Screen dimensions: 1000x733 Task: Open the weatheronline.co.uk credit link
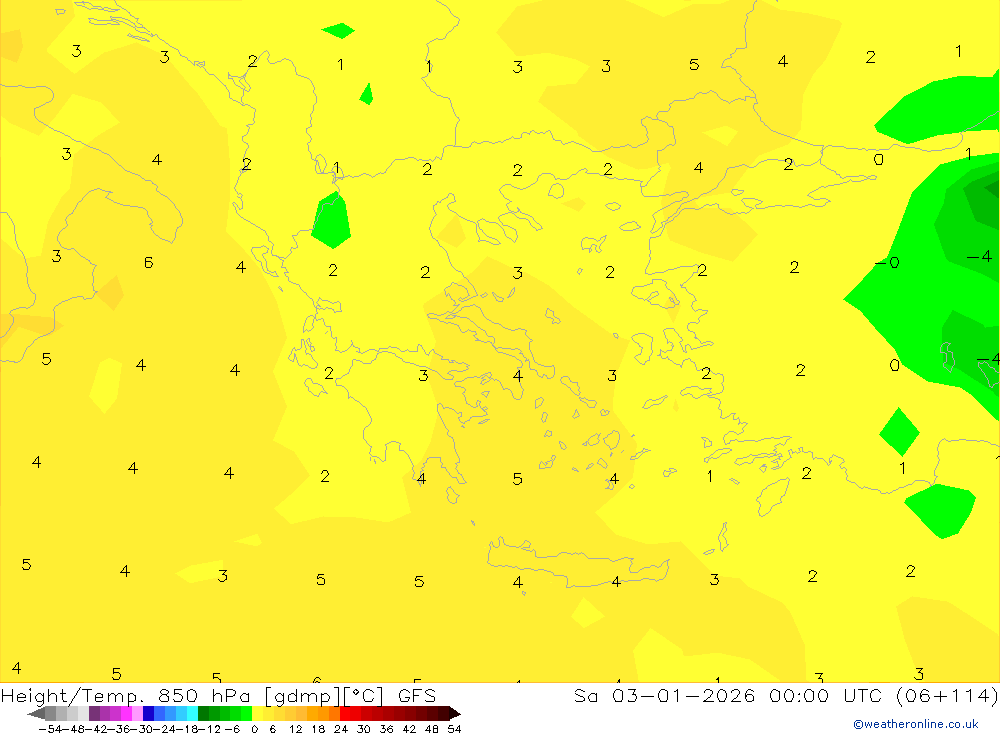coord(916,724)
